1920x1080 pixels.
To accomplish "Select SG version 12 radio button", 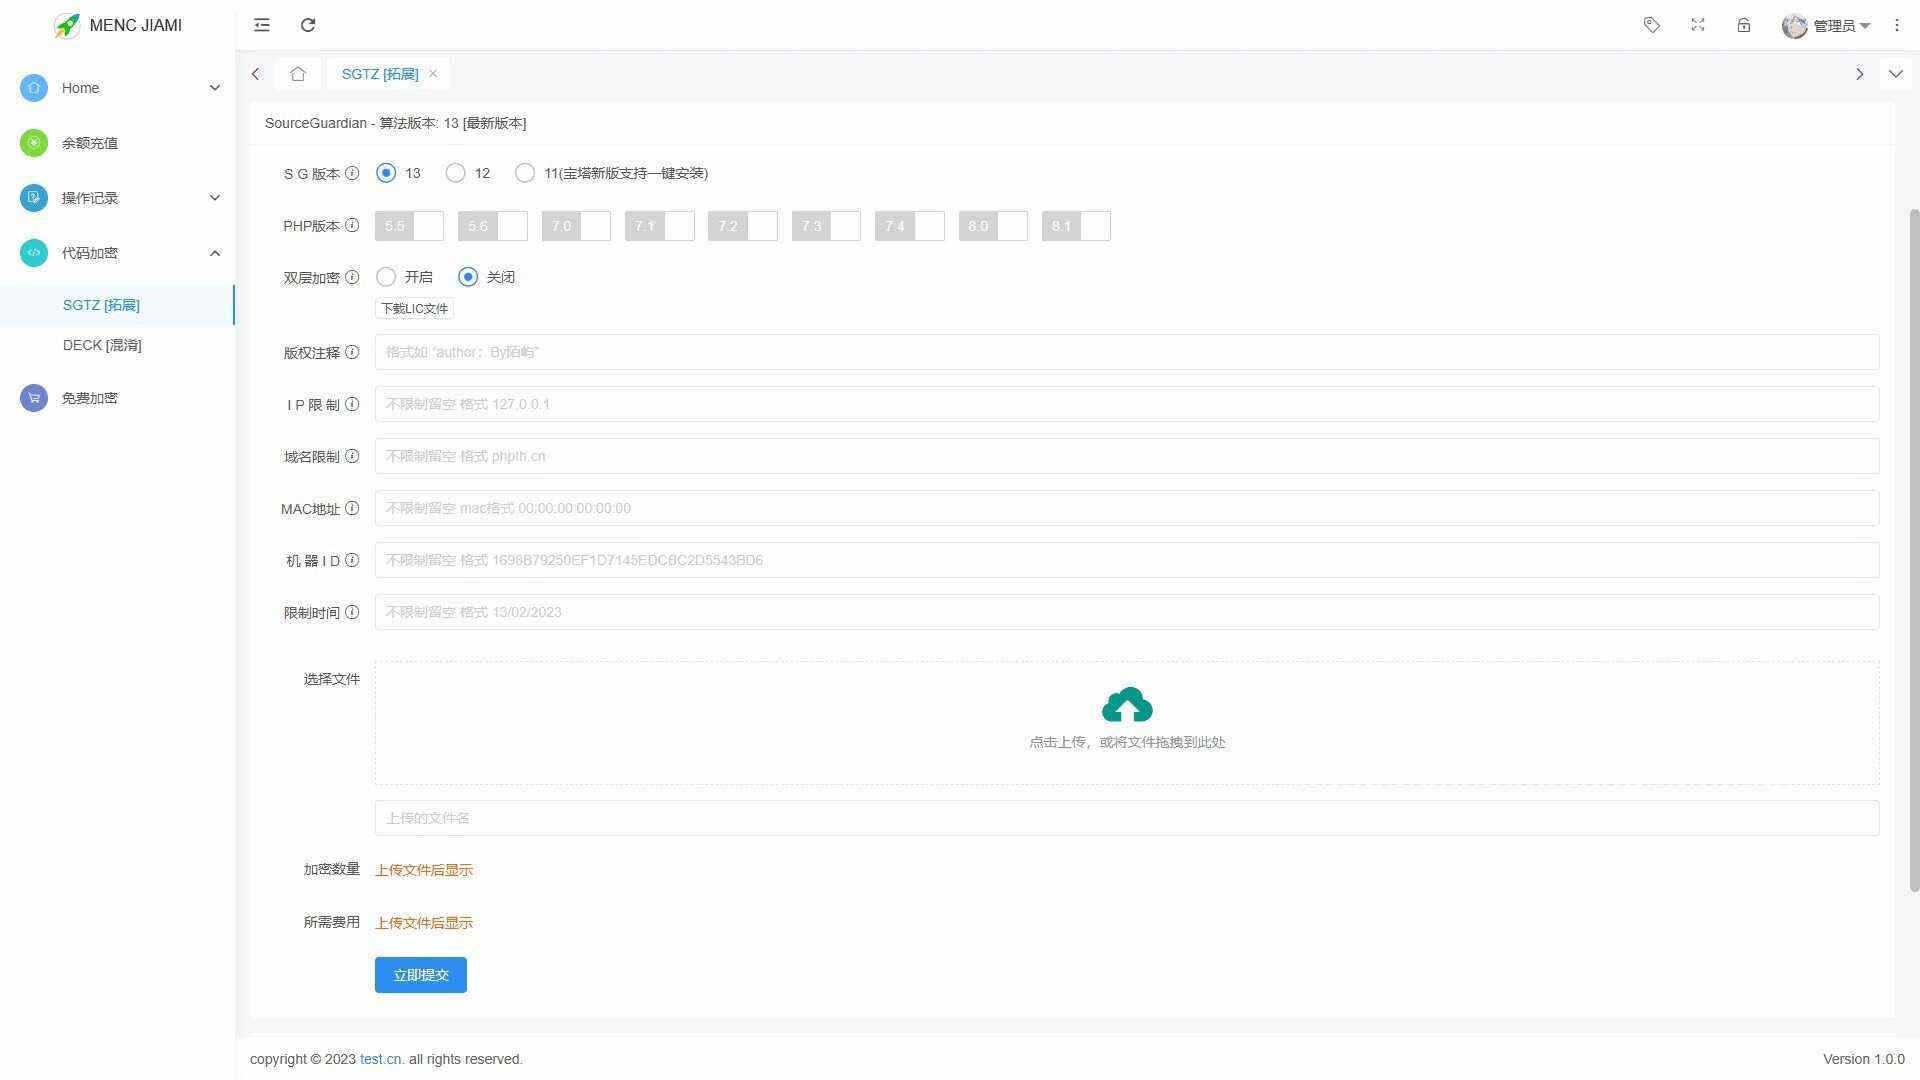I will click(x=455, y=173).
